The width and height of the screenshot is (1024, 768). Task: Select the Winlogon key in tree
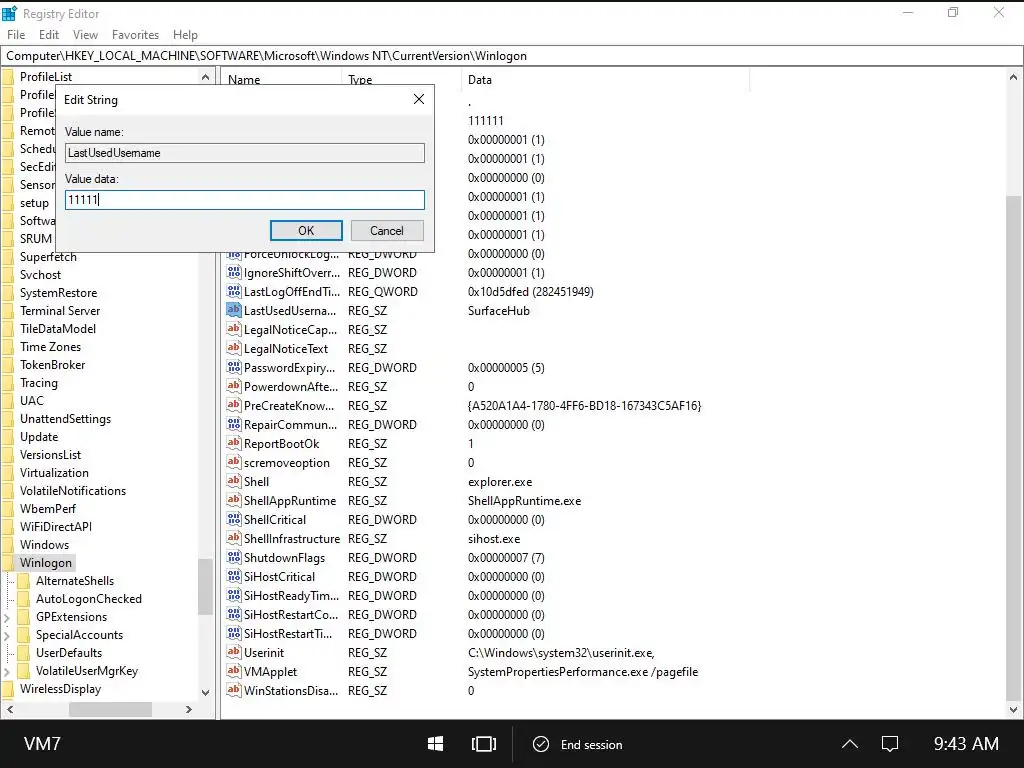click(x=46, y=563)
